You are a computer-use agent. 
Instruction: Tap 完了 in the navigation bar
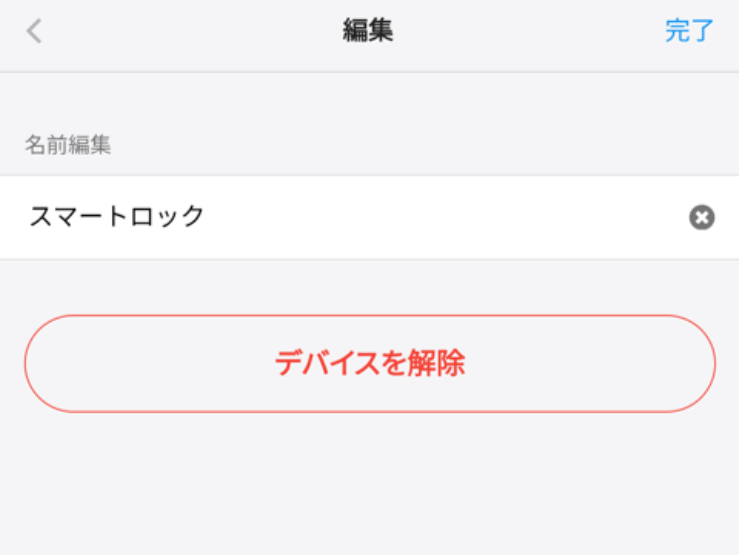coord(690,31)
